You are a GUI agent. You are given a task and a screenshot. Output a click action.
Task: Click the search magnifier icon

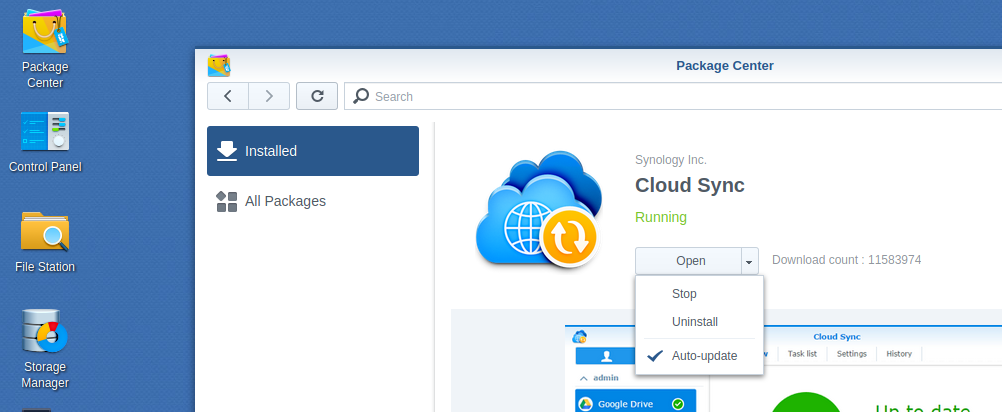point(361,96)
